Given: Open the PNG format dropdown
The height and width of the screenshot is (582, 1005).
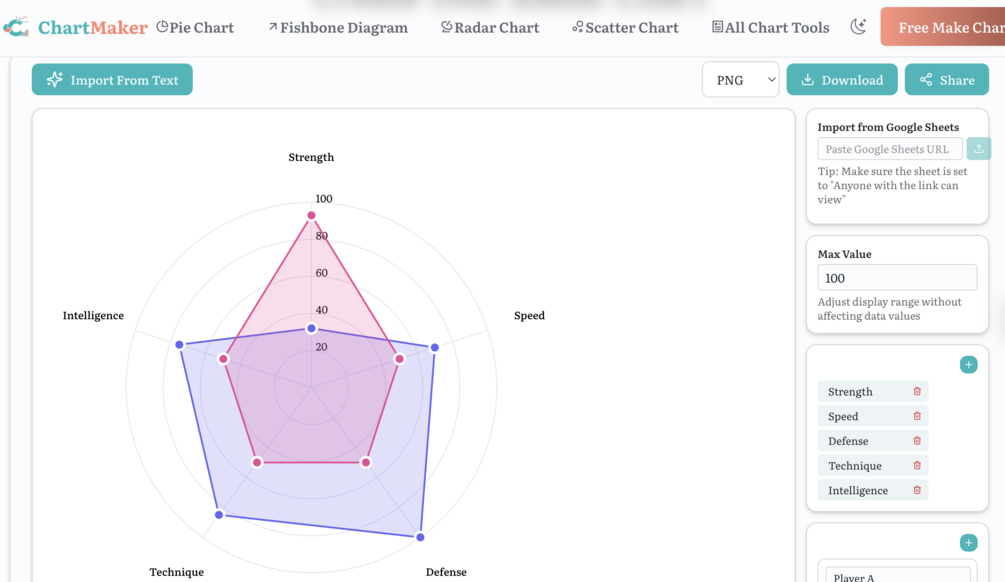Looking at the screenshot, I should click(x=740, y=79).
